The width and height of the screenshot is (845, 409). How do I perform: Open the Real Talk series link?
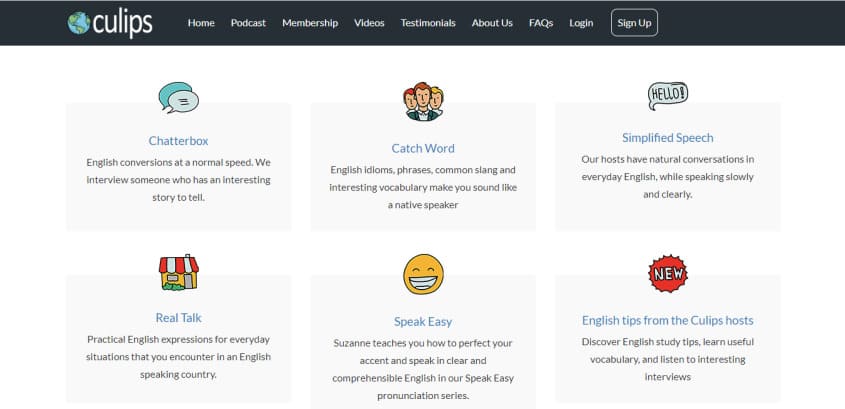click(x=178, y=317)
